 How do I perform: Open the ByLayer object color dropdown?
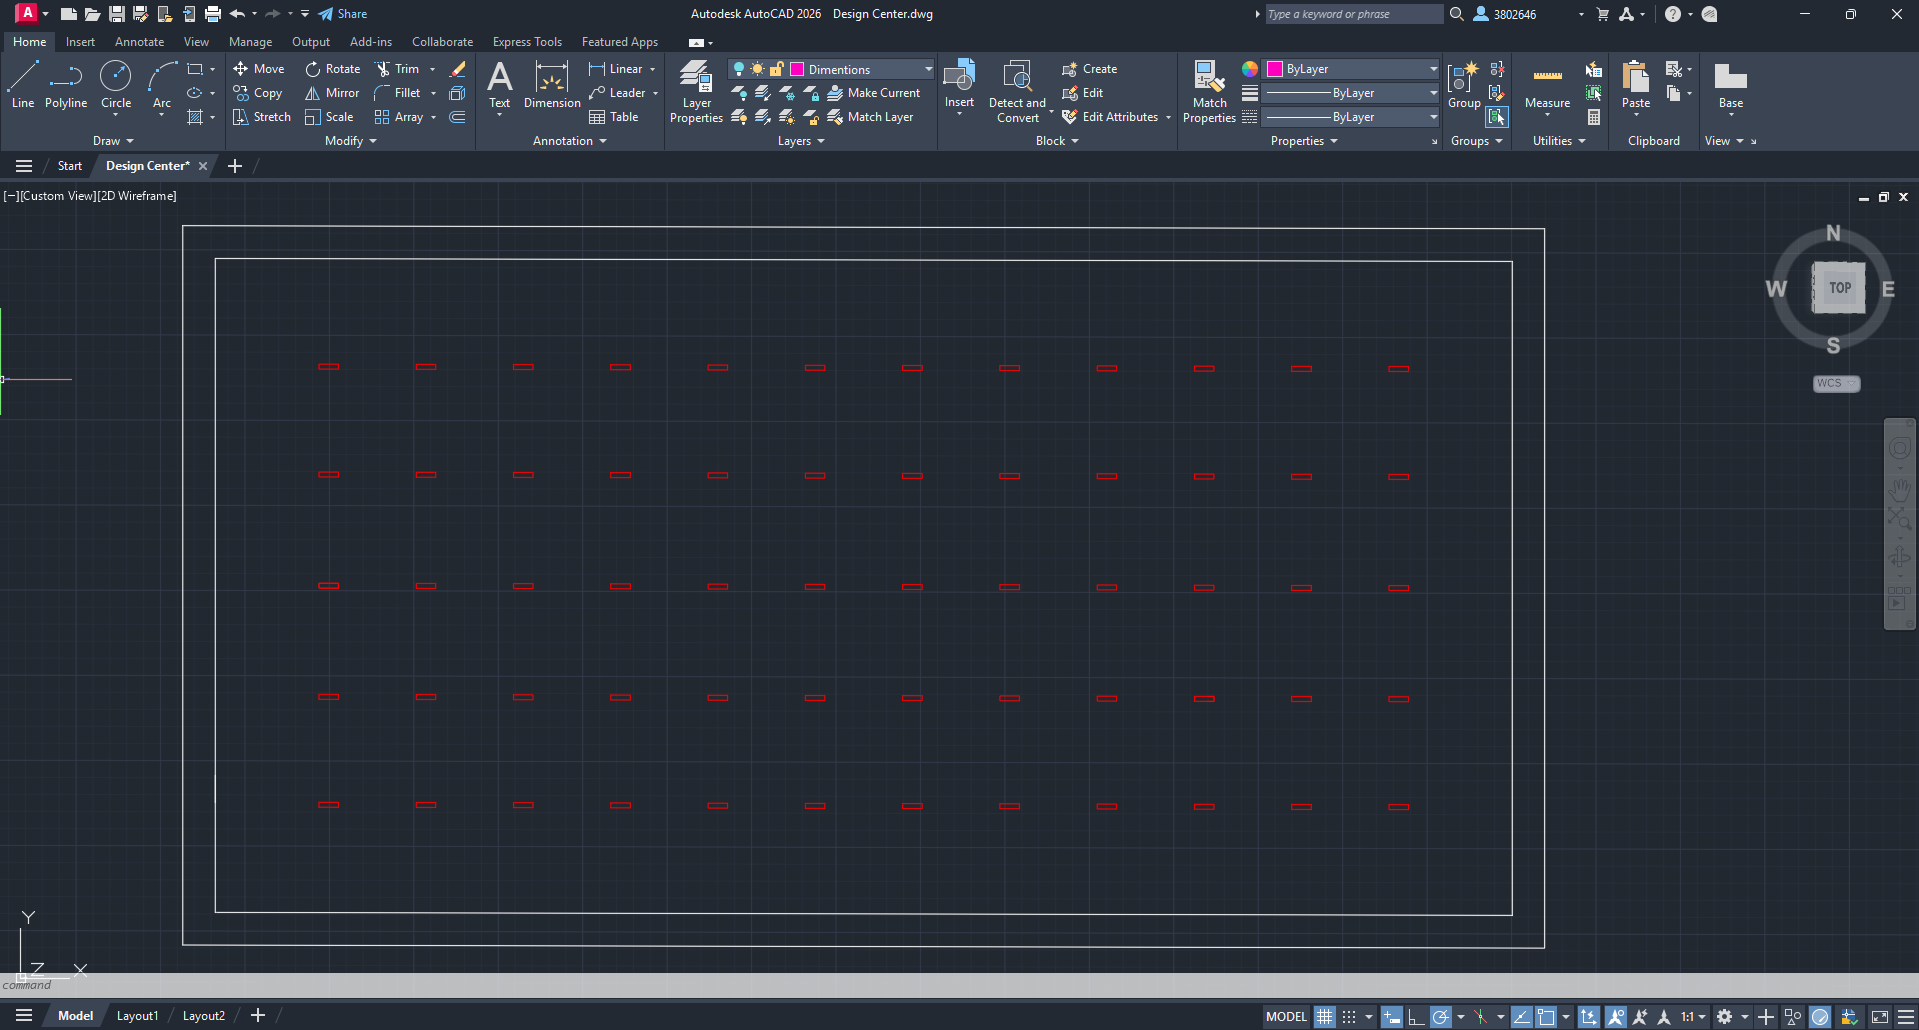point(1352,69)
